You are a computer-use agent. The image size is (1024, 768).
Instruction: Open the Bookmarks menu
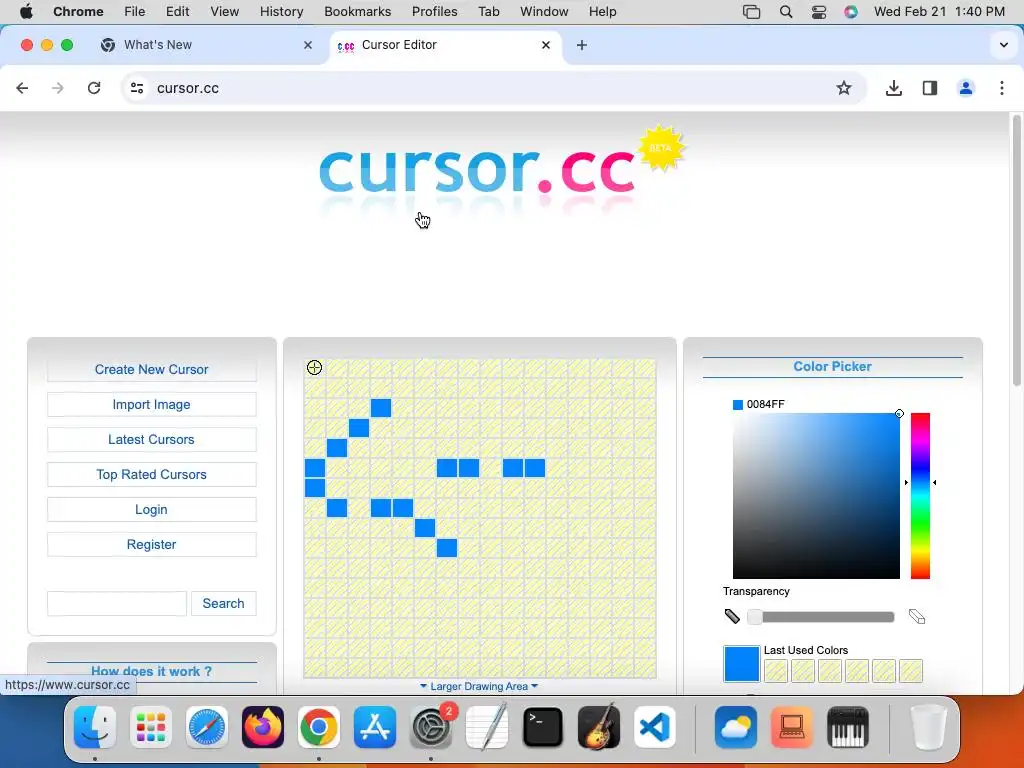click(x=357, y=12)
